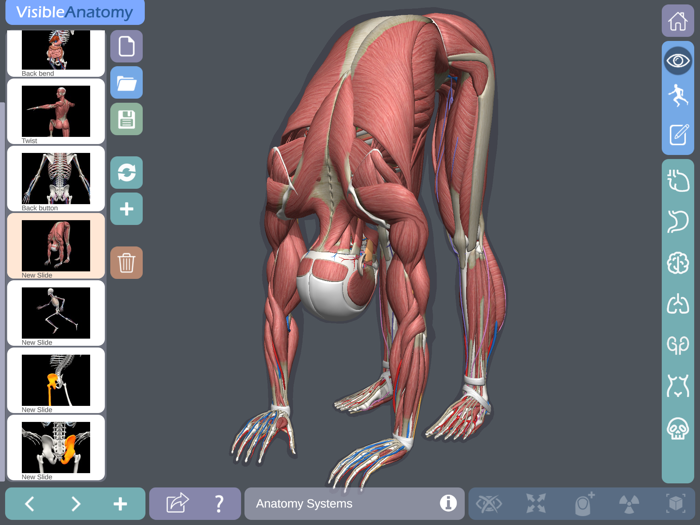Select the kidneys urinary system icon
Screen dimensions: 700x525
coord(677,345)
